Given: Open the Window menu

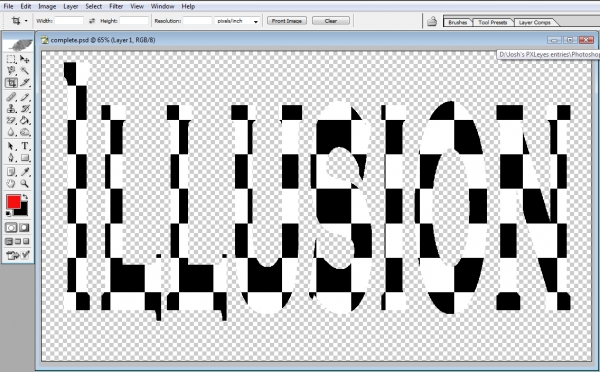Looking at the screenshot, I should [x=163, y=6].
